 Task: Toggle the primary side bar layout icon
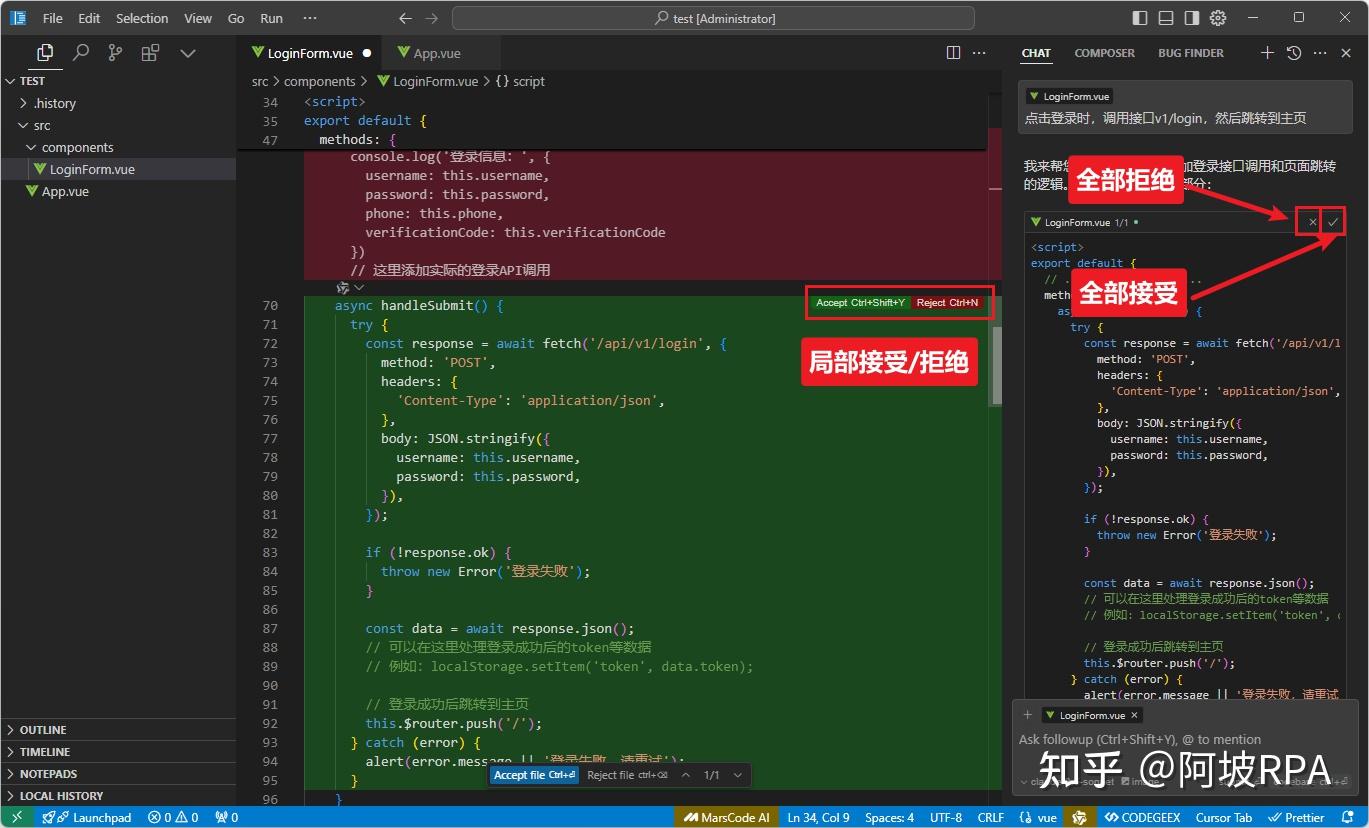[1140, 18]
